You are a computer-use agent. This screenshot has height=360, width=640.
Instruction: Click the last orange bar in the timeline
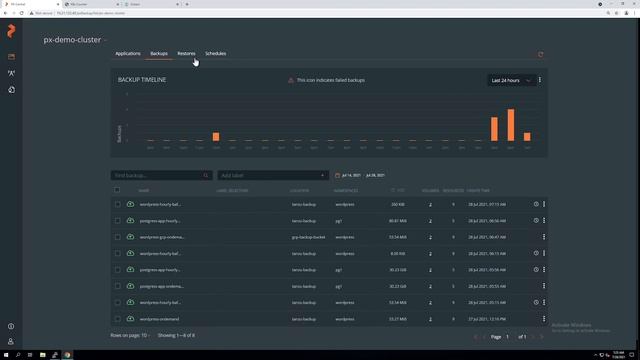coord(527,137)
